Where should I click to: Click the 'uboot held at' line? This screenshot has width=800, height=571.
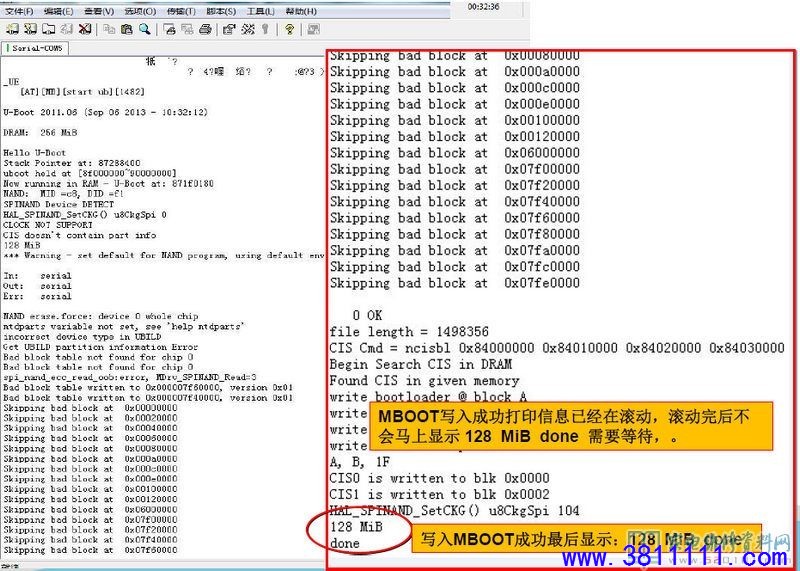coord(90,173)
